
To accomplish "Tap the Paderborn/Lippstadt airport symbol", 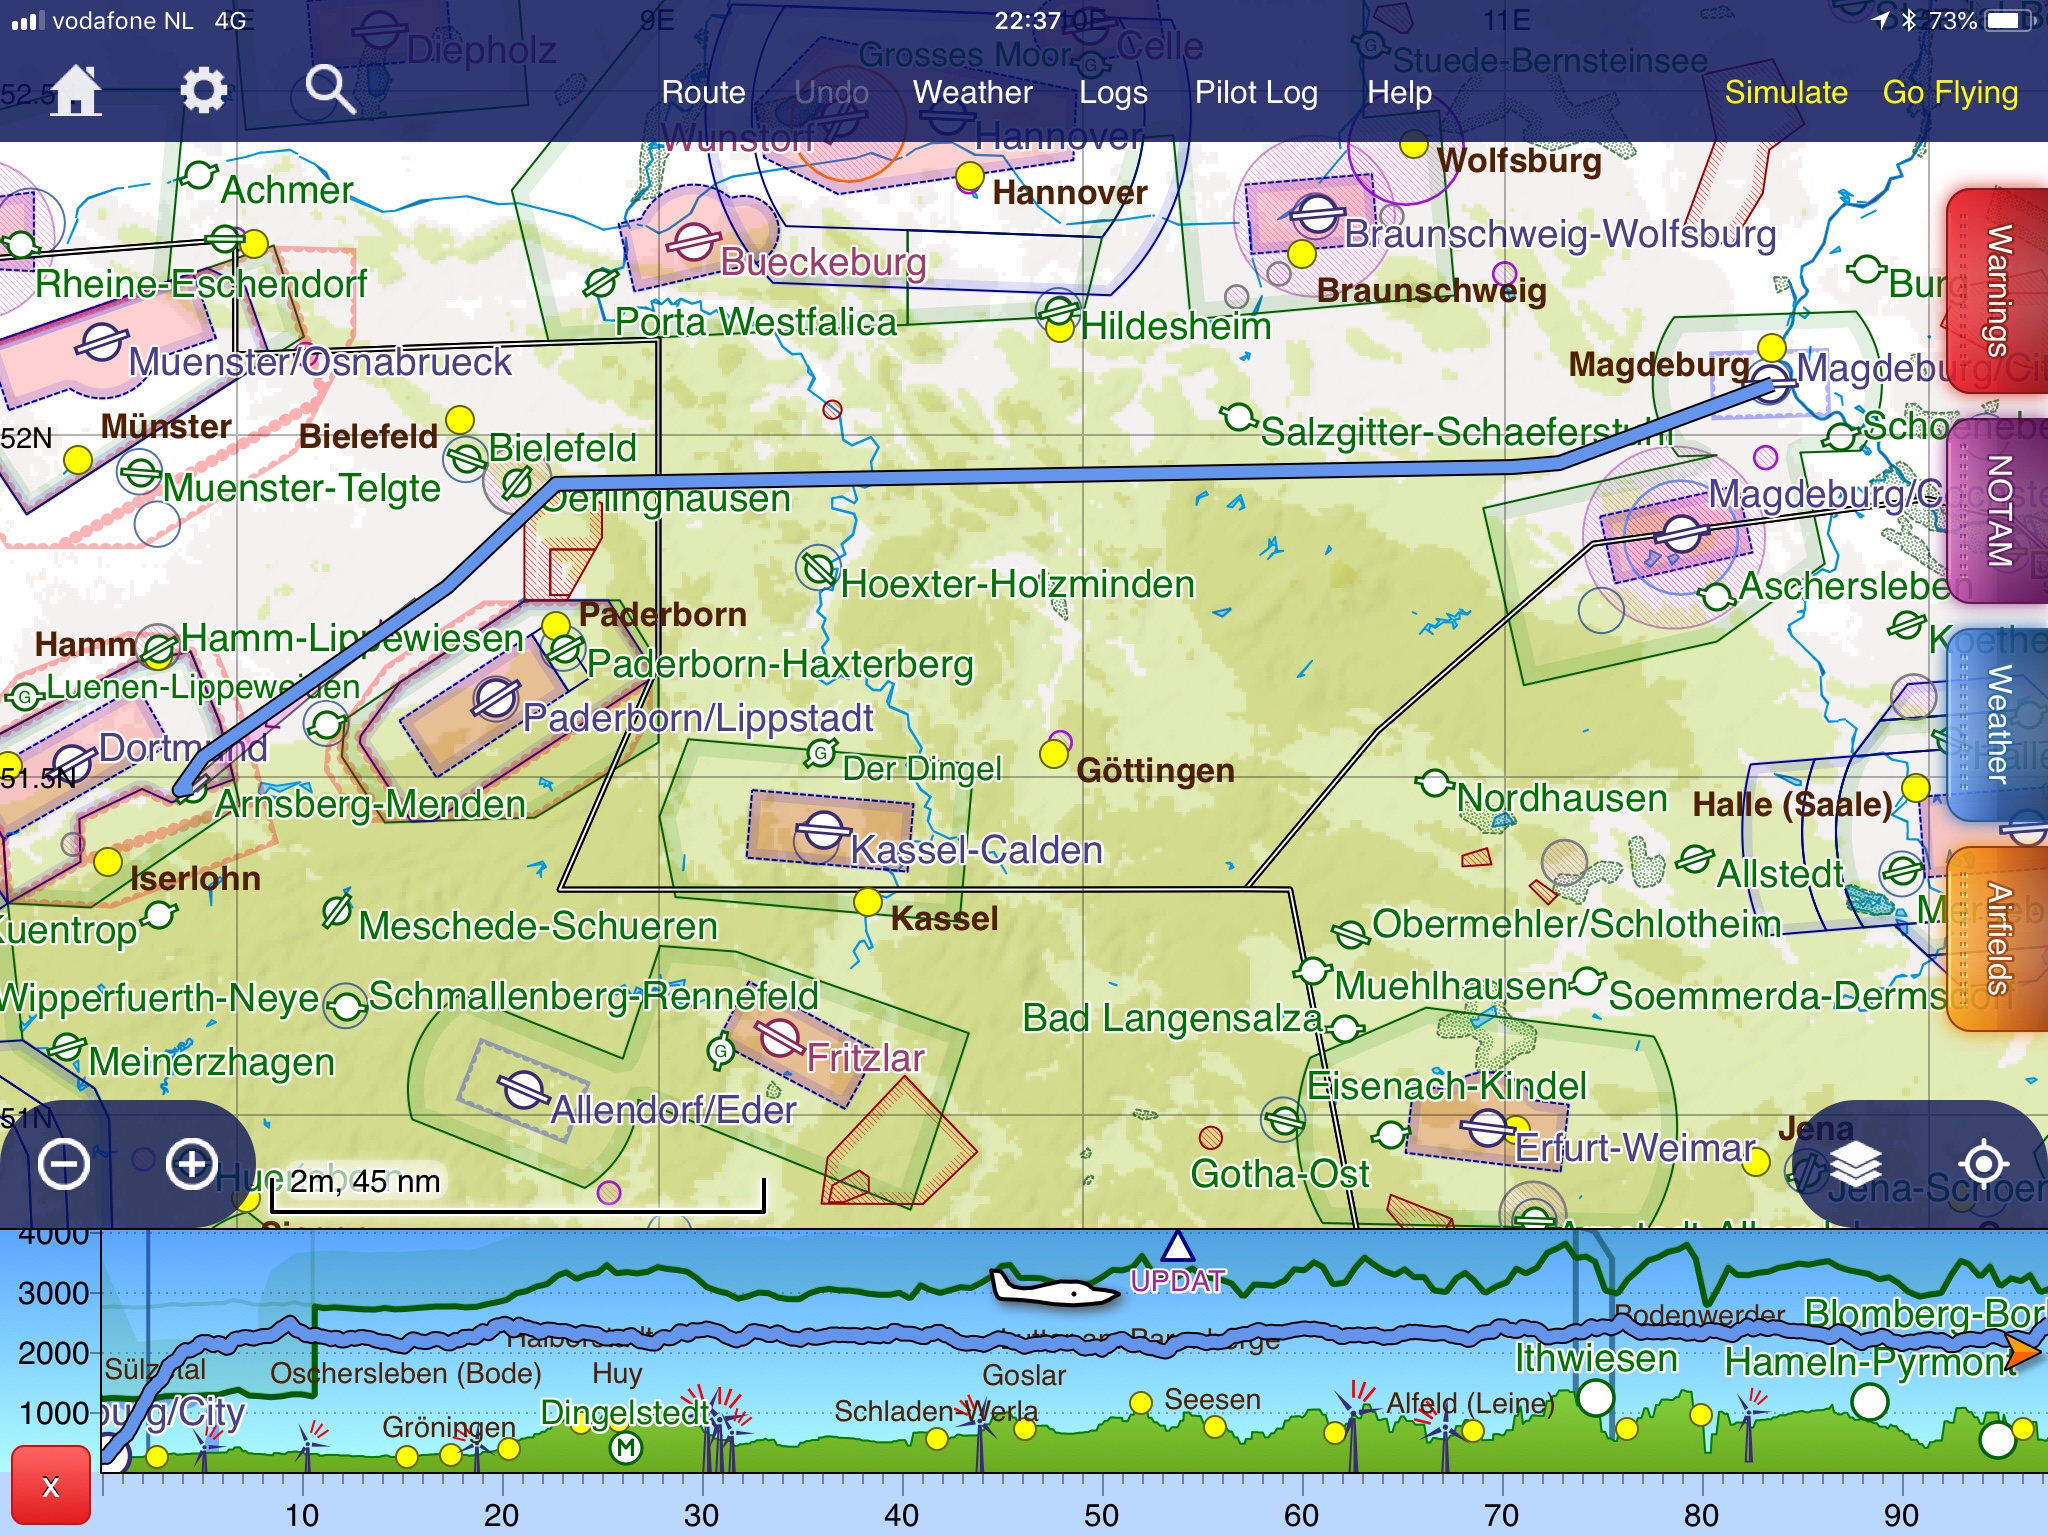I will (x=495, y=698).
